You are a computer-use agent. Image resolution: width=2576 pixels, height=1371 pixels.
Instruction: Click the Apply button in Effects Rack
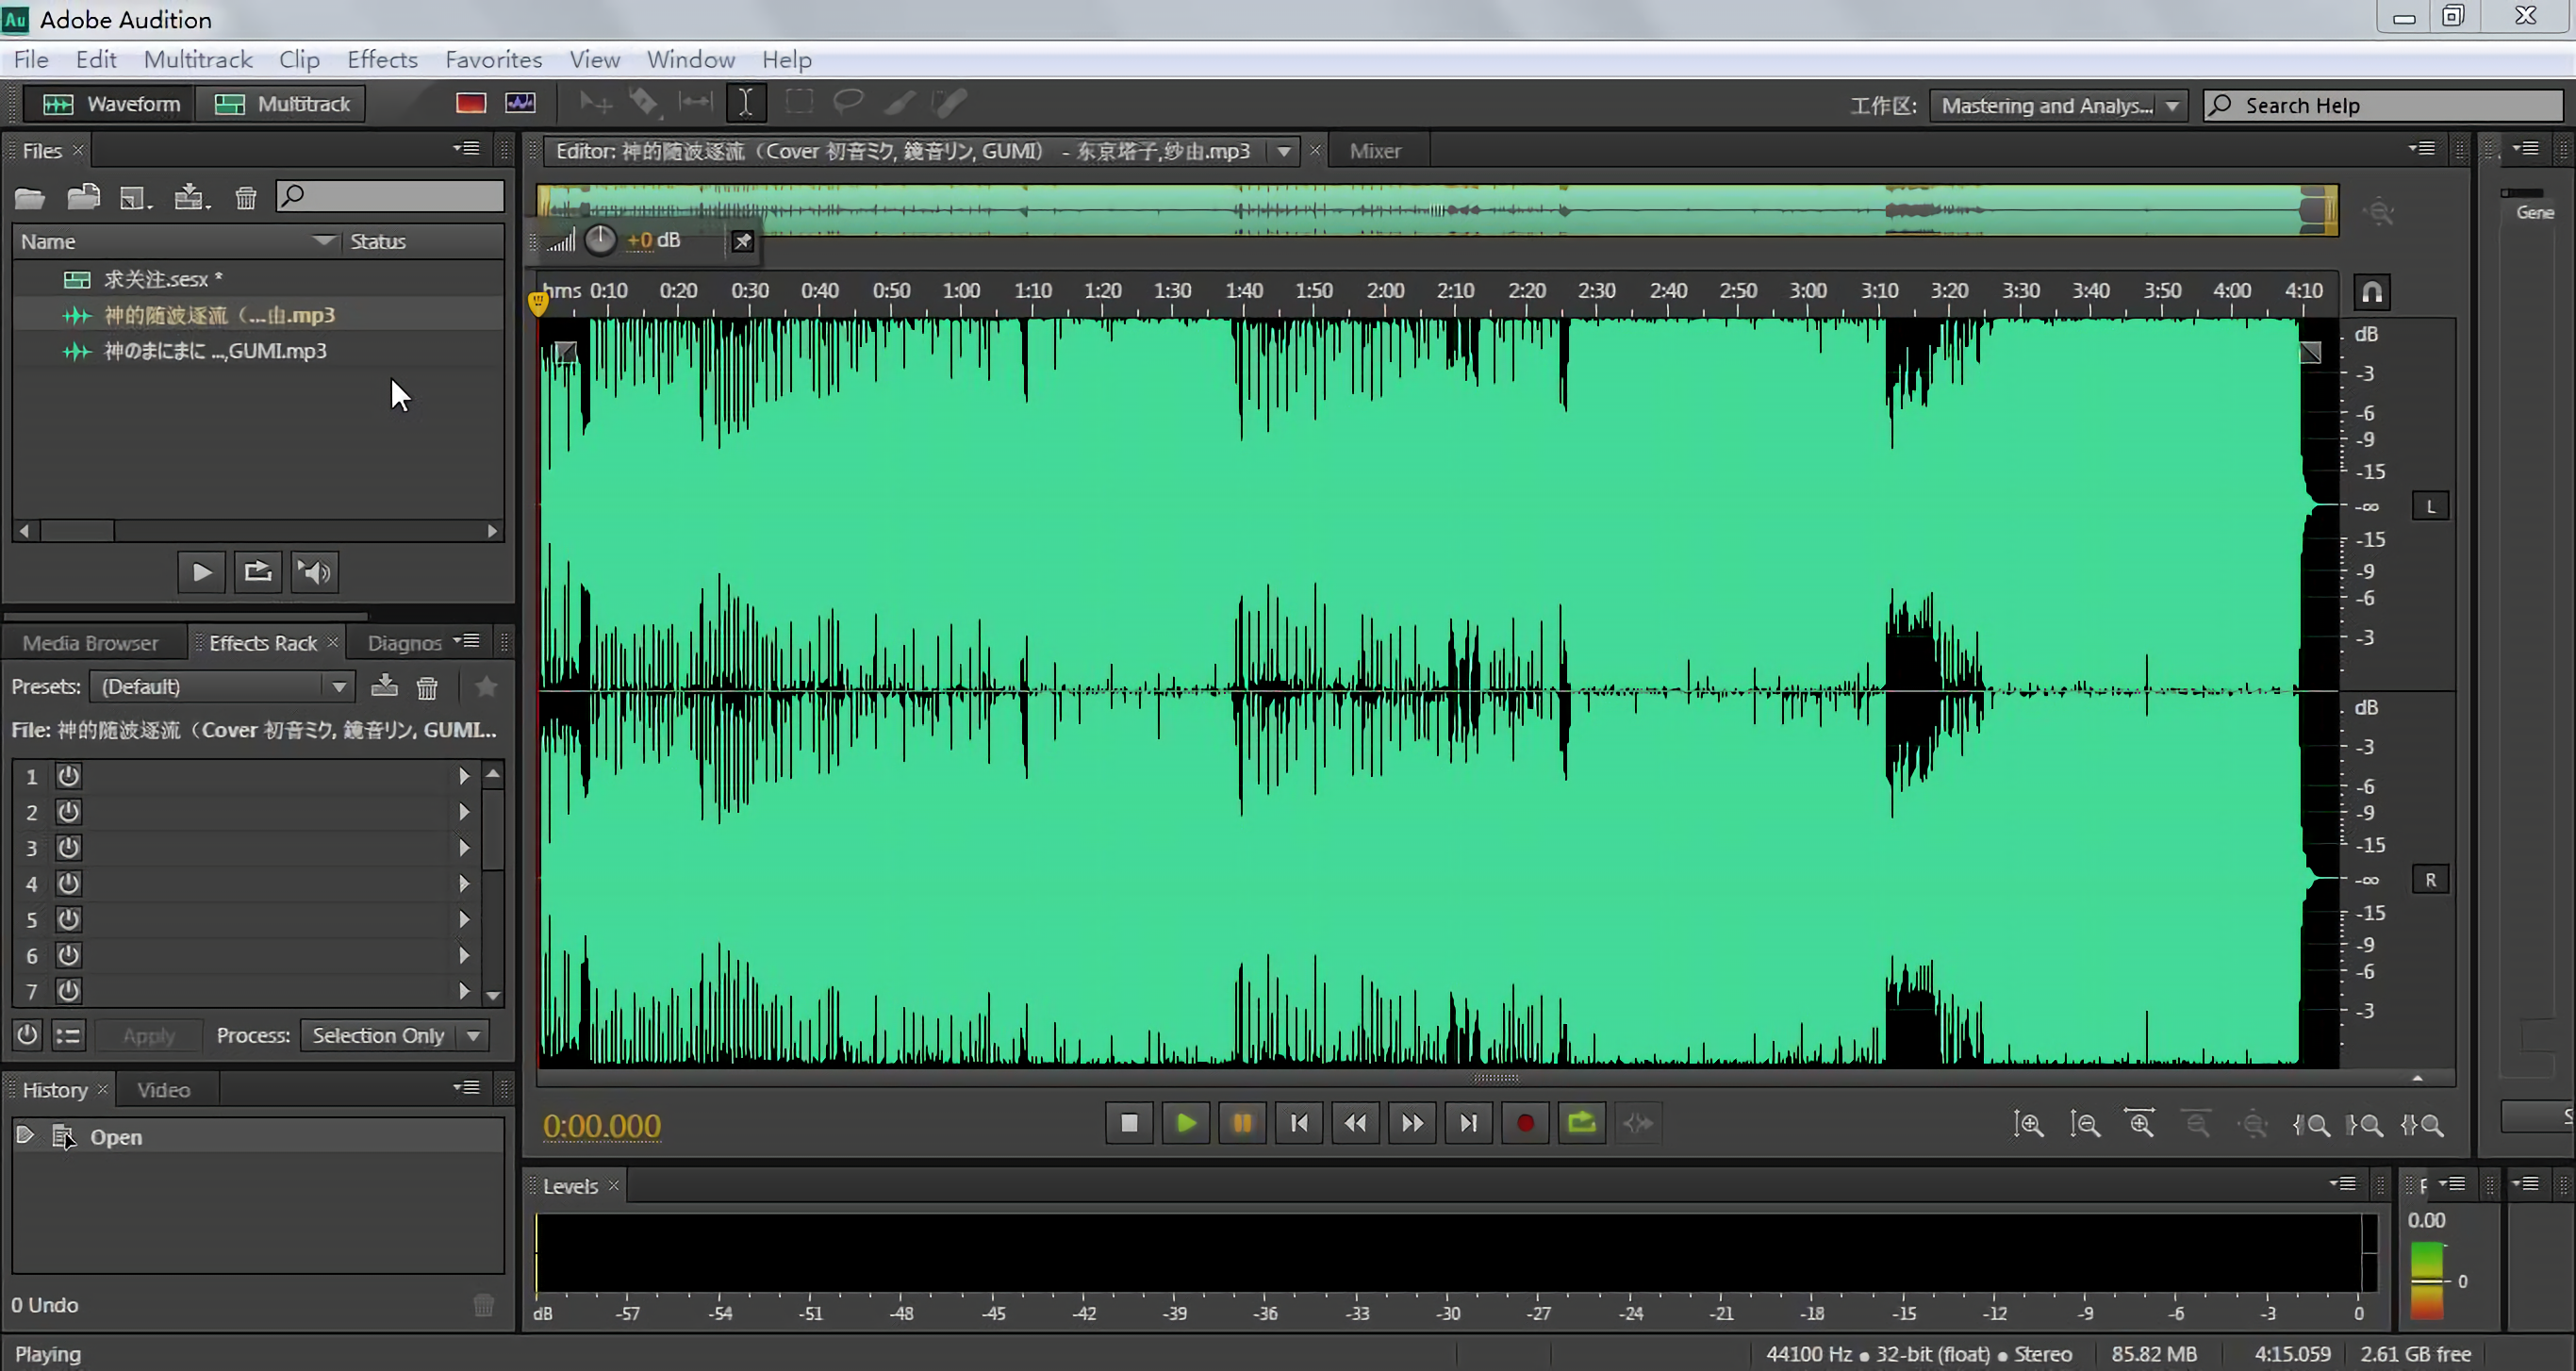(x=148, y=1033)
